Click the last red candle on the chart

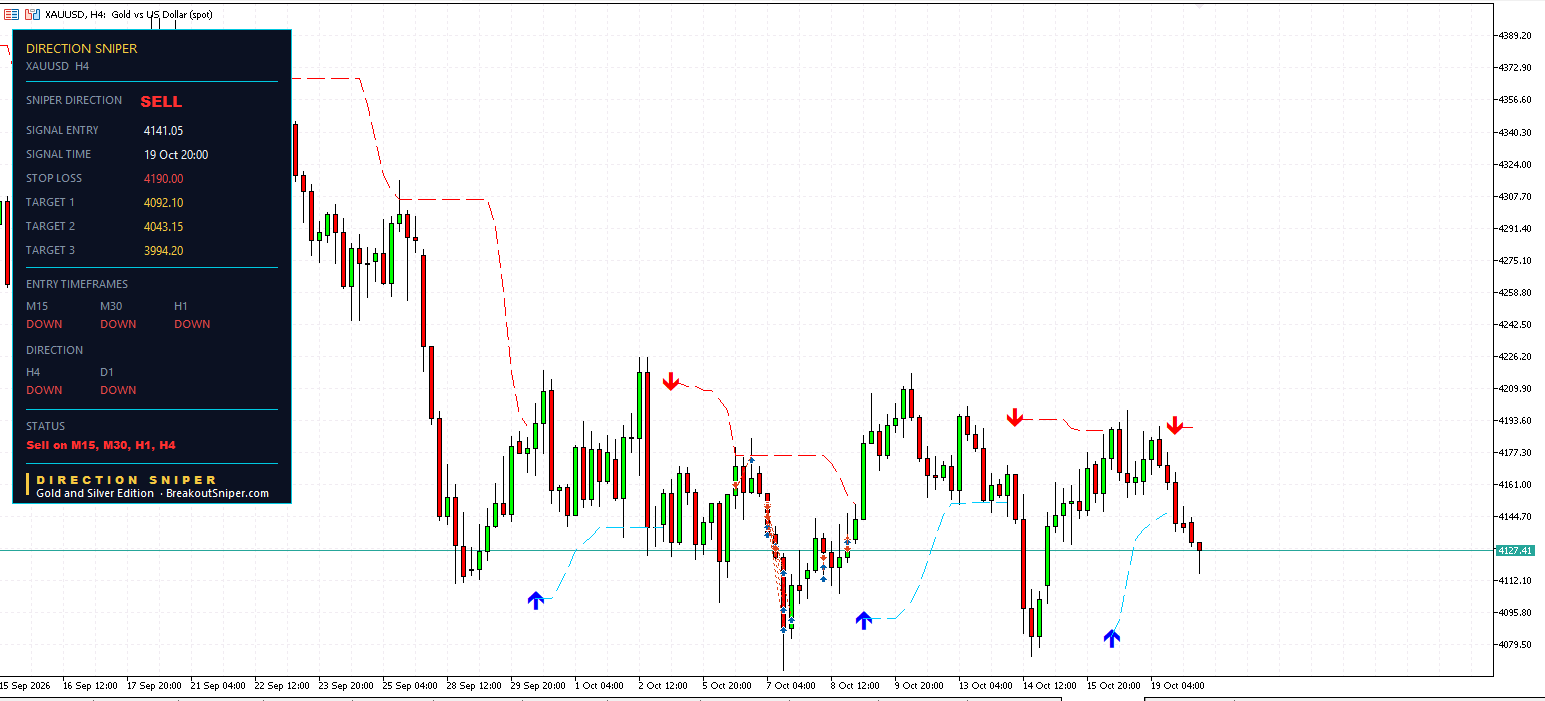[1199, 546]
